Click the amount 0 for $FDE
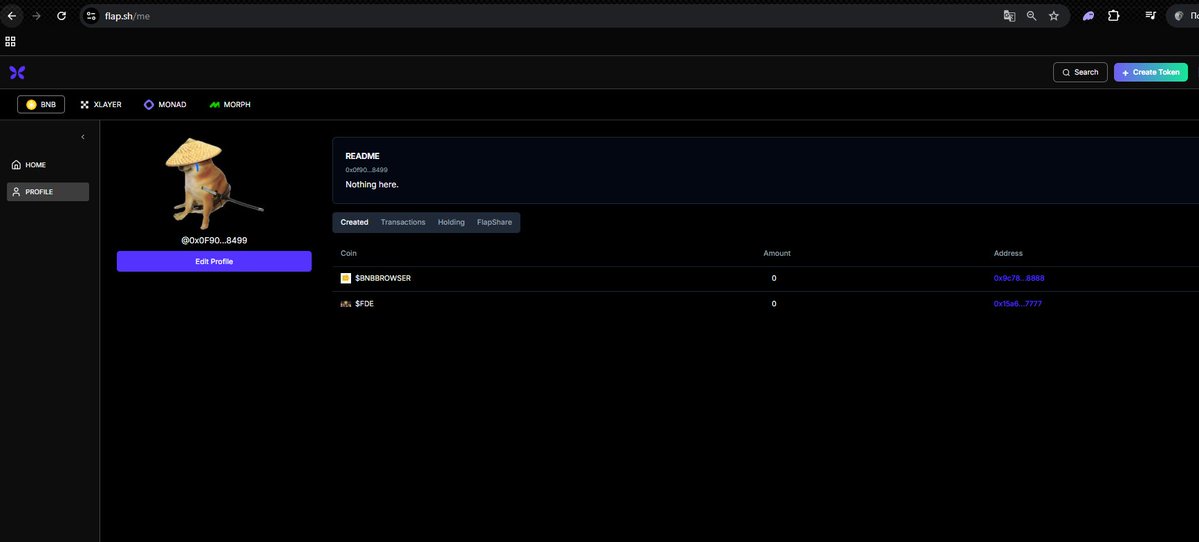 (x=774, y=303)
